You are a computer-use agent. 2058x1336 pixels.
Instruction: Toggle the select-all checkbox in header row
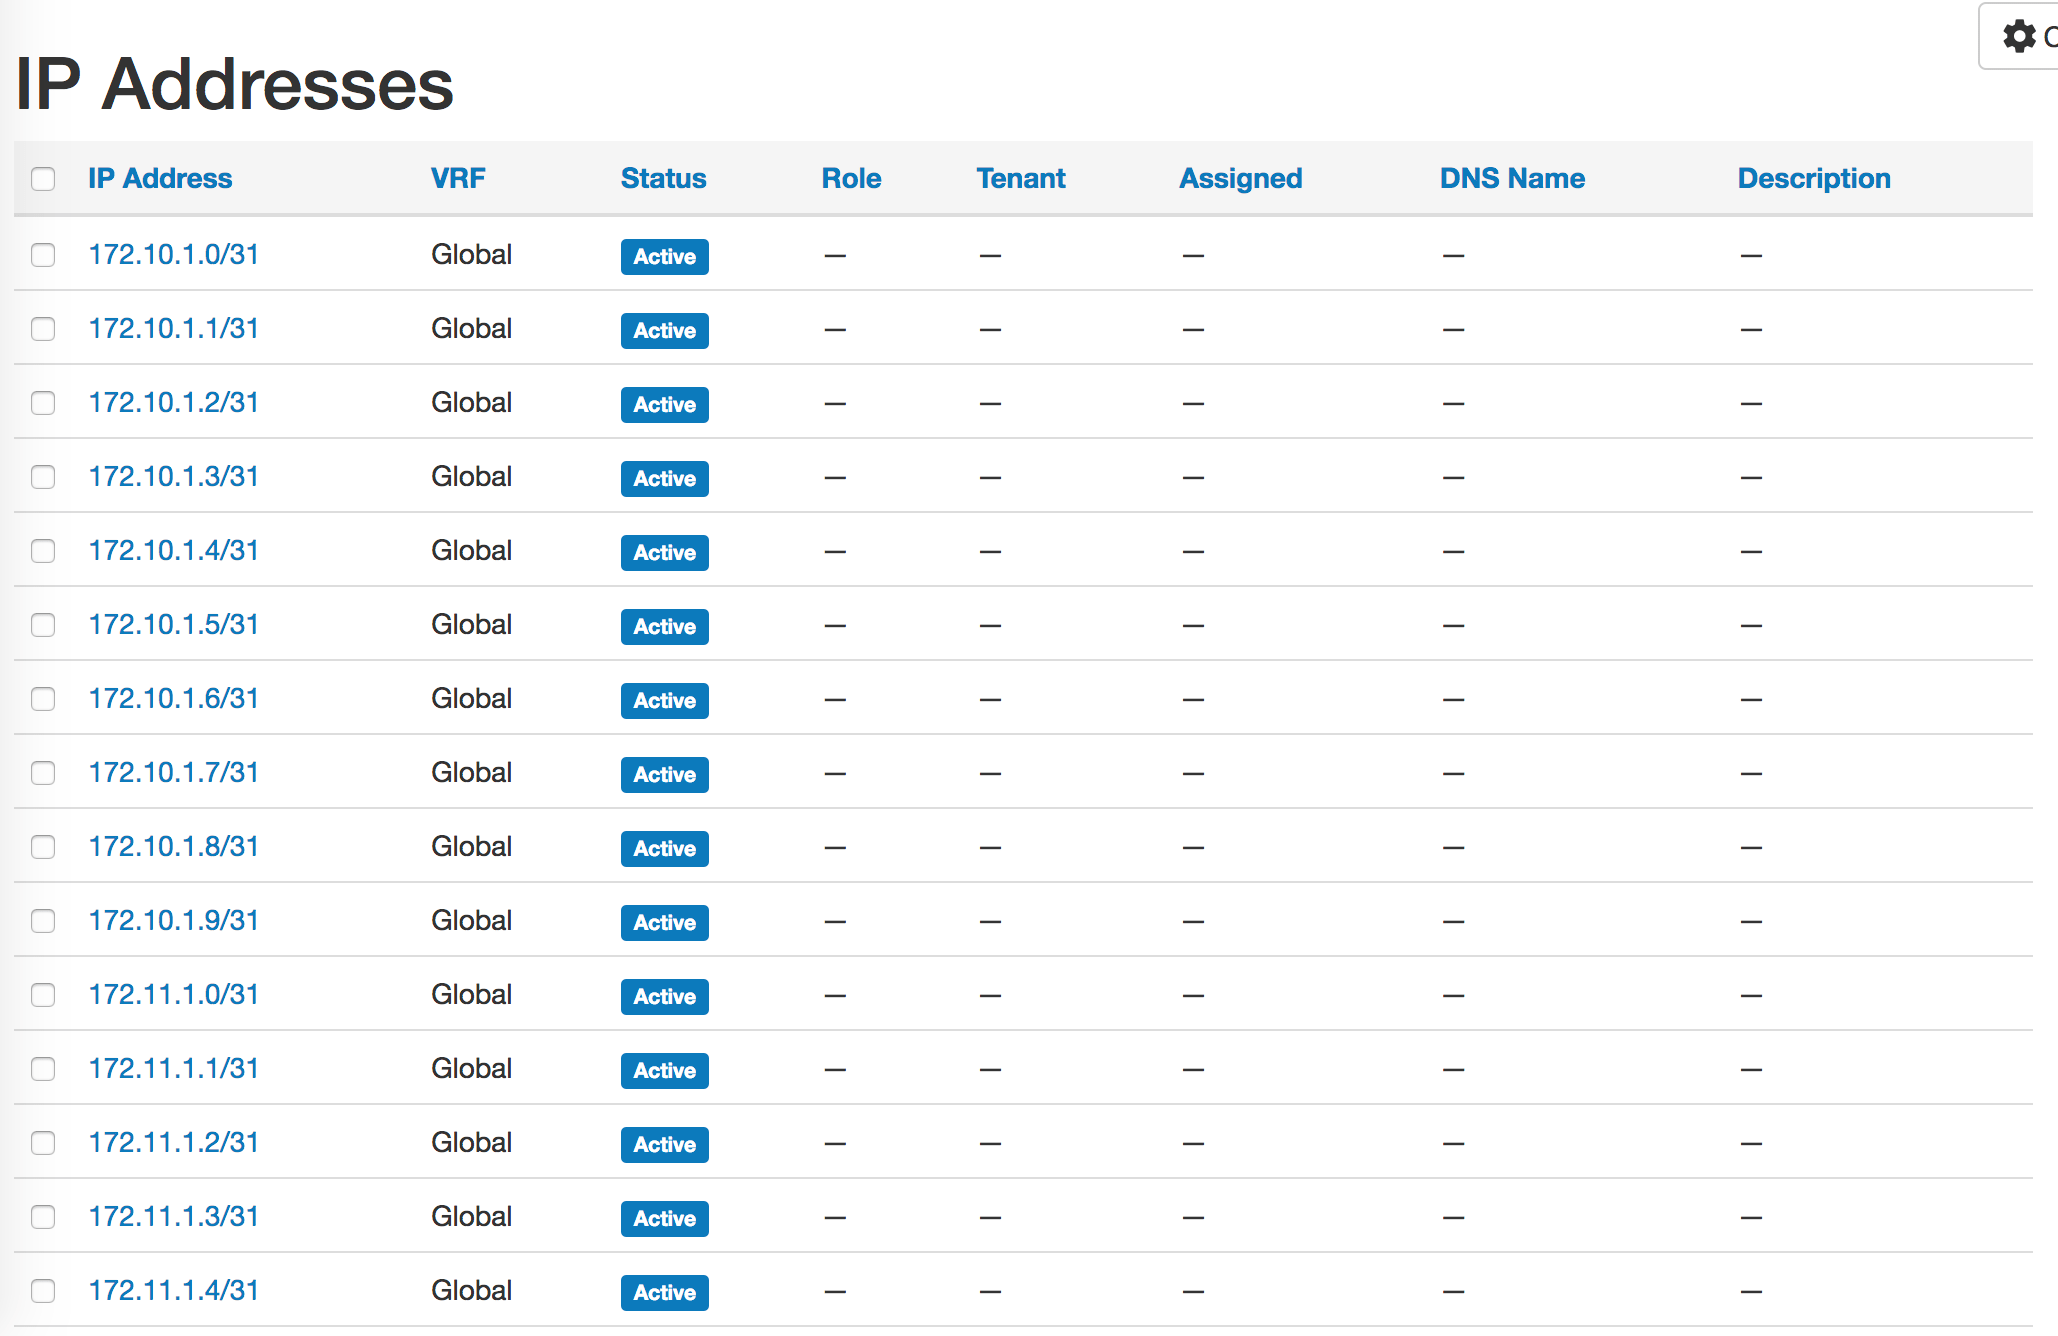click(43, 178)
